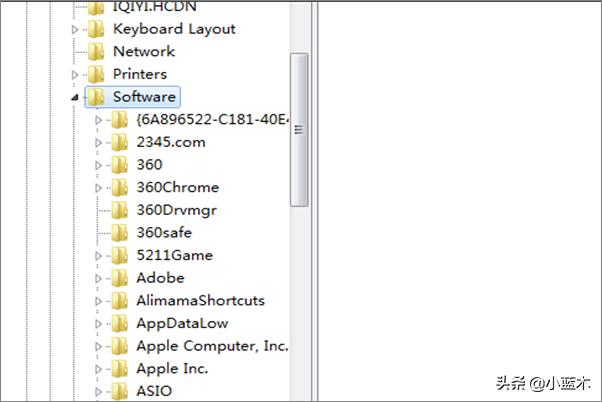This screenshot has height=402, width=602.
Task: Expand the Apple Inc. key
Action: click(98, 369)
